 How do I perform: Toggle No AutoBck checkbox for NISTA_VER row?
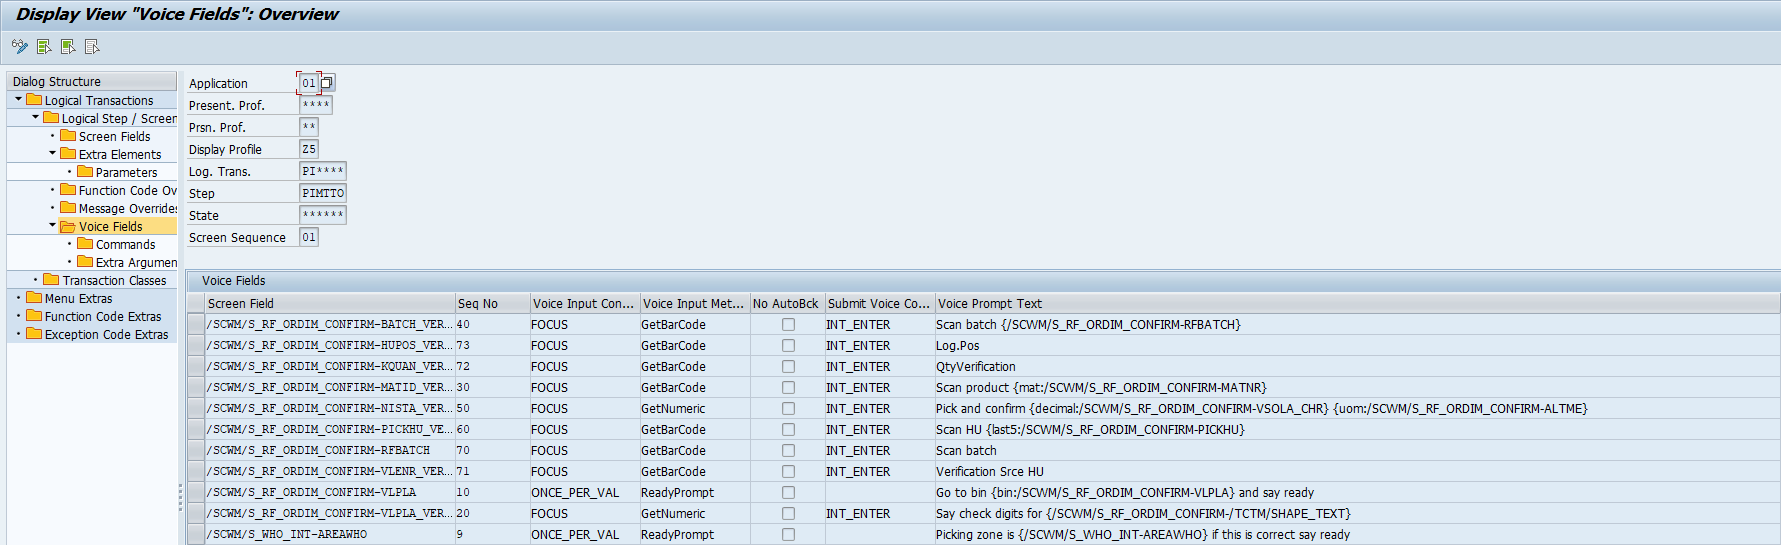788,409
